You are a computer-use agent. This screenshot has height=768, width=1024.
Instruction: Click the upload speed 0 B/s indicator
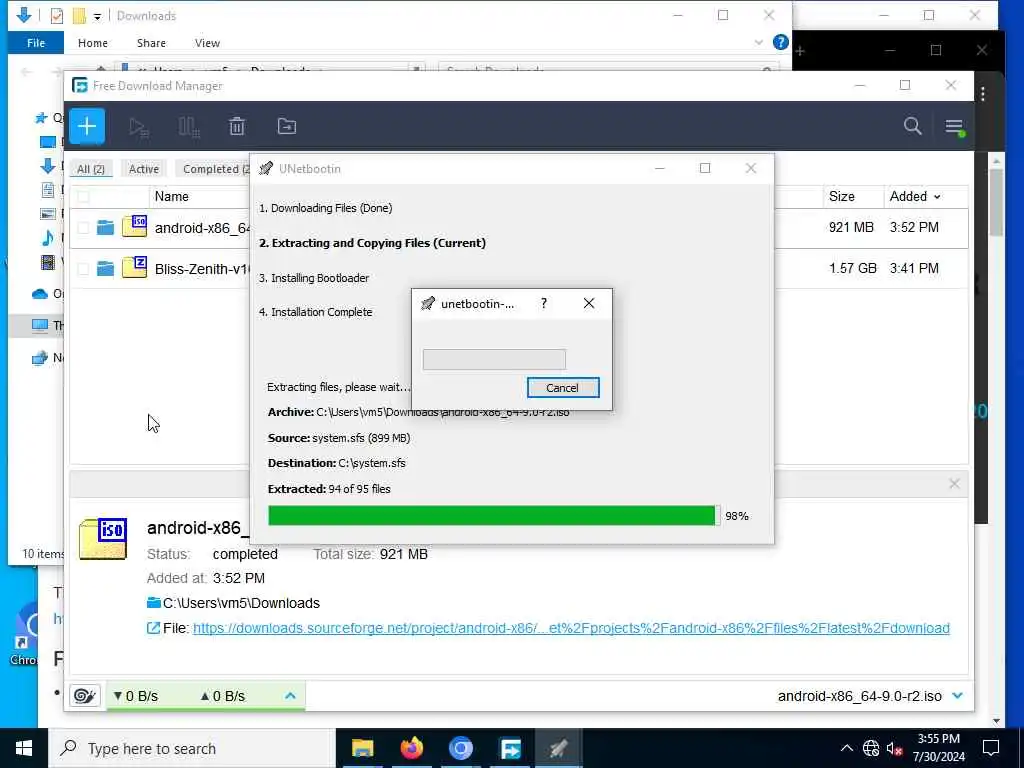coord(223,696)
